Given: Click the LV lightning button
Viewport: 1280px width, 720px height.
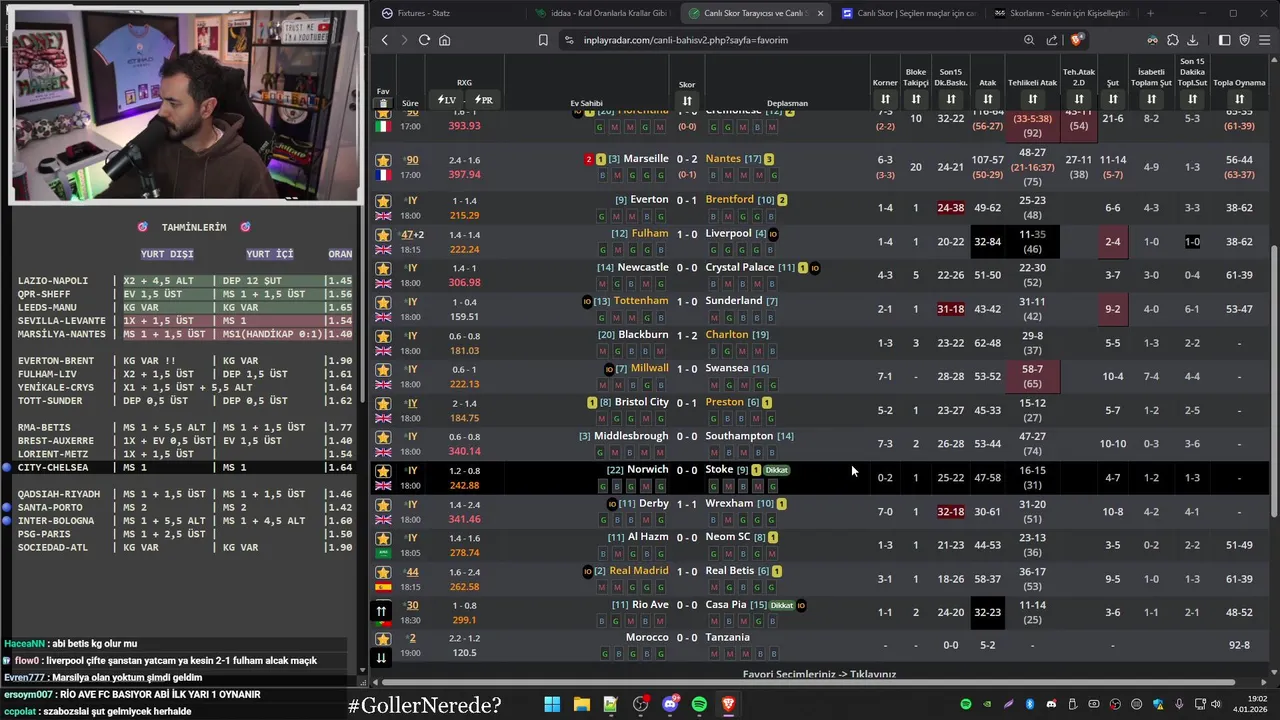Looking at the screenshot, I should pyautogui.click(x=447, y=100).
